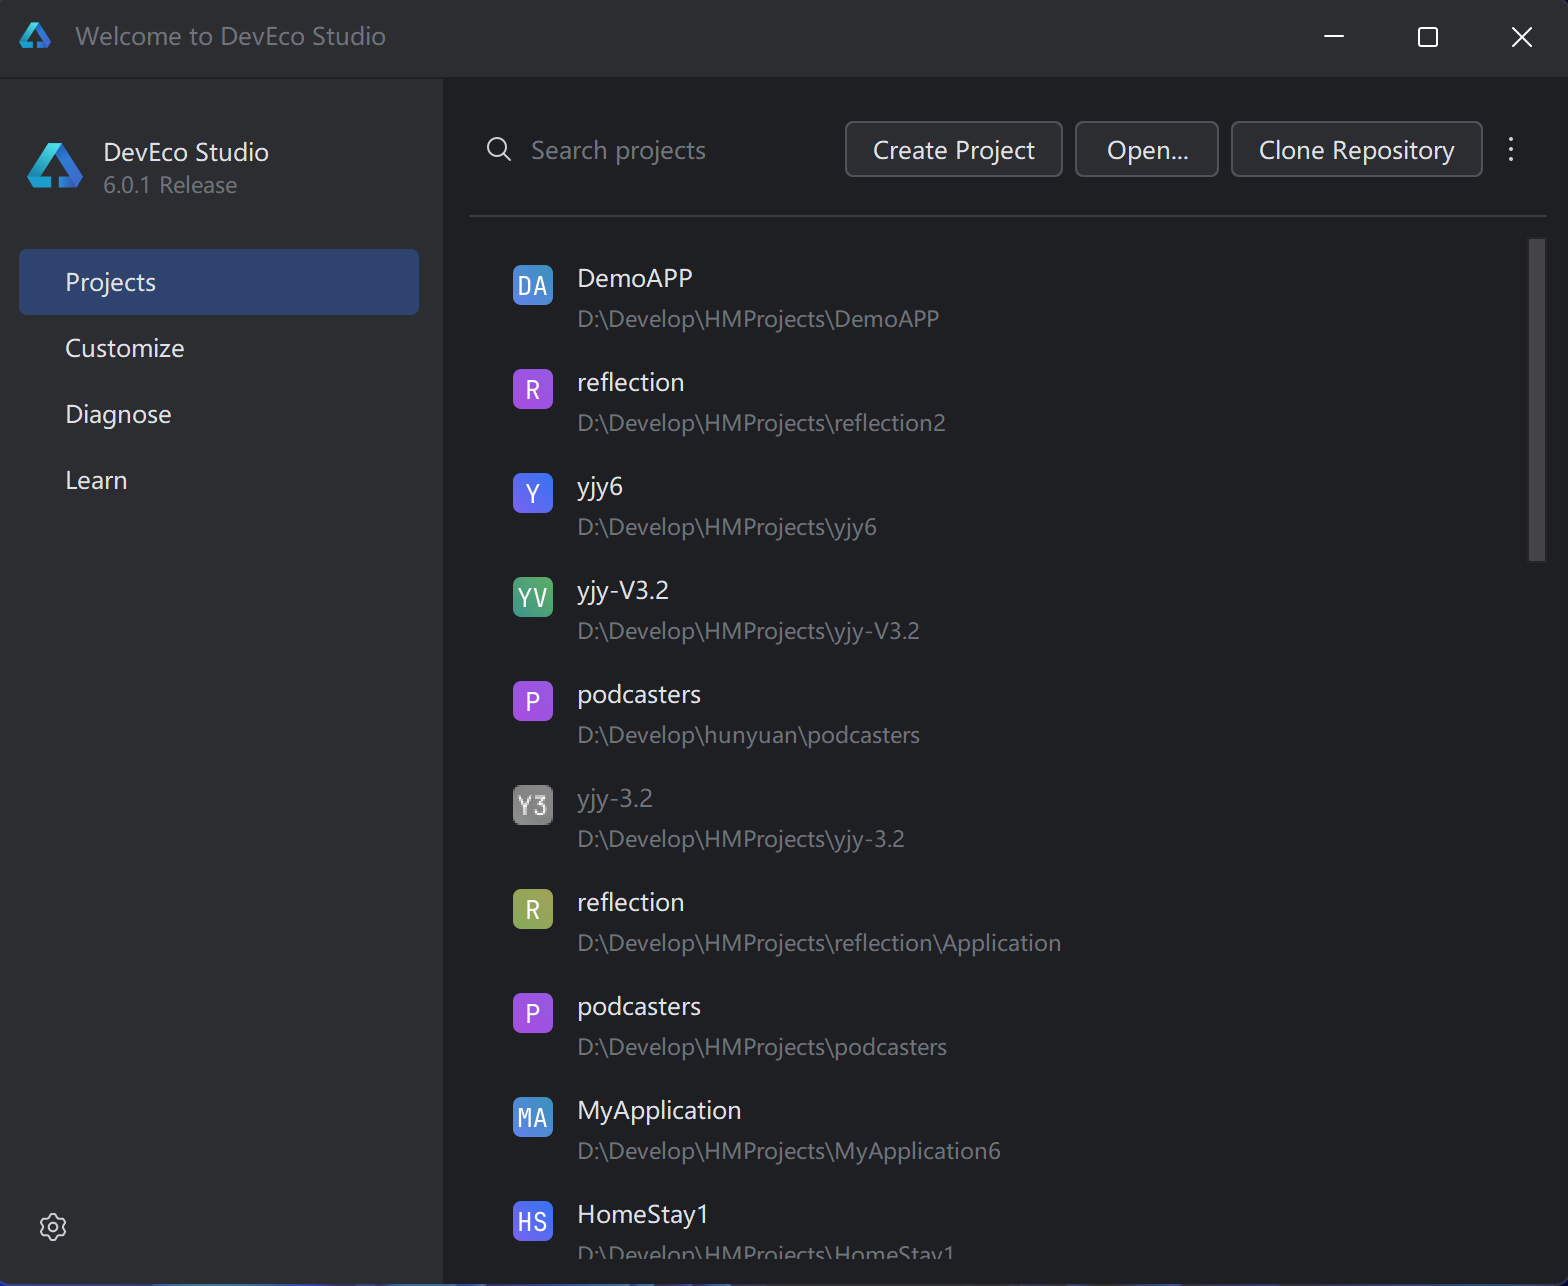Click the DA icon of DemoAPP
1568x1286 pixels.
tap(533, 286)
